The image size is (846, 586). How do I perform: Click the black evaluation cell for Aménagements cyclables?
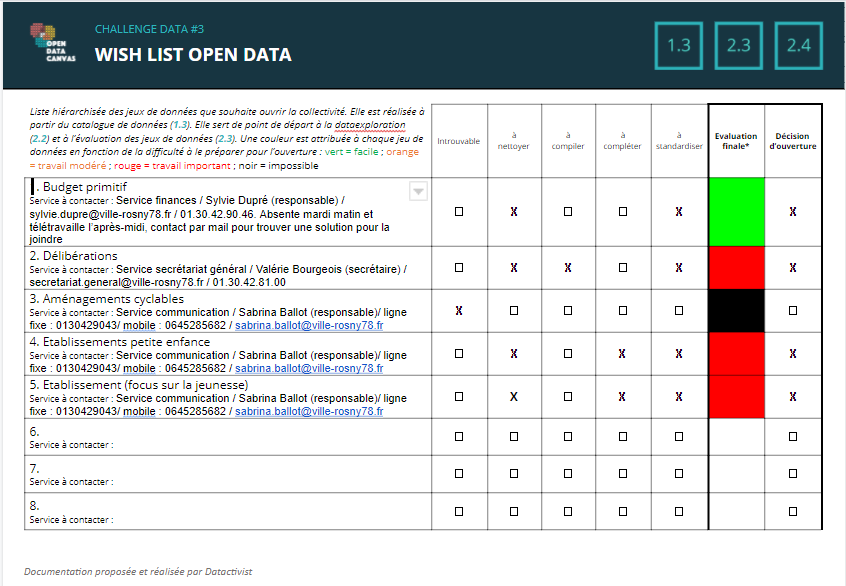click(x=736, y=311)
